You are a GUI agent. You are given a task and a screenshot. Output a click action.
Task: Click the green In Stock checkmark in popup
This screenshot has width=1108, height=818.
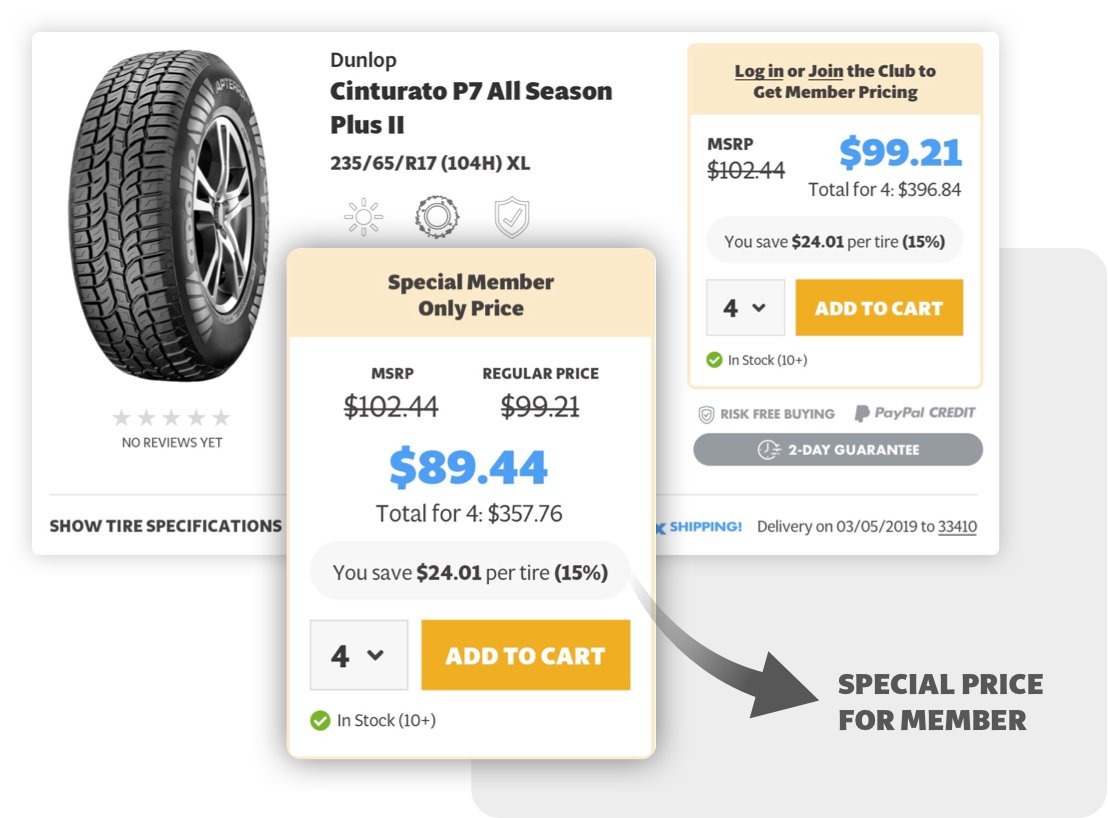(320, 720)
